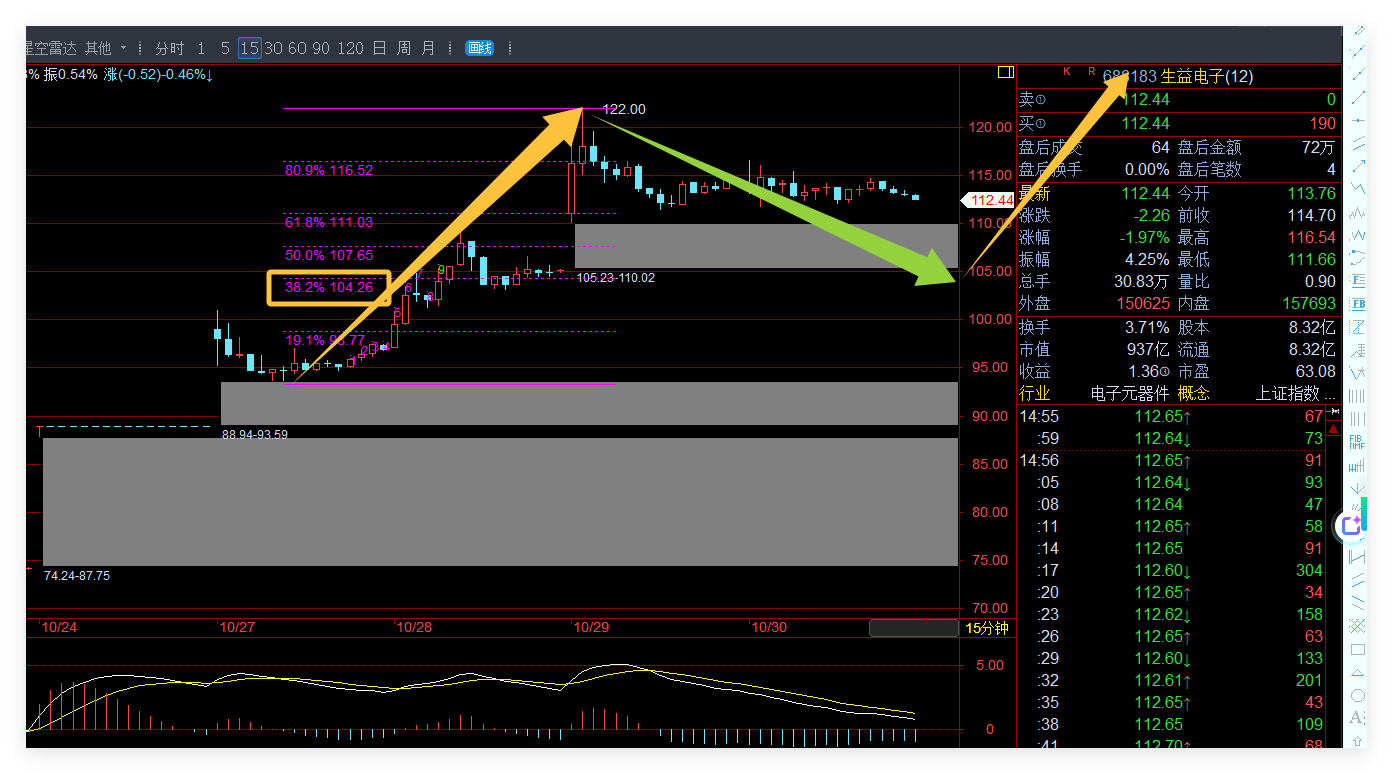The image size is (1393, 774).
Task: Select the 90-minute timeframe
Action: (321, 48)
